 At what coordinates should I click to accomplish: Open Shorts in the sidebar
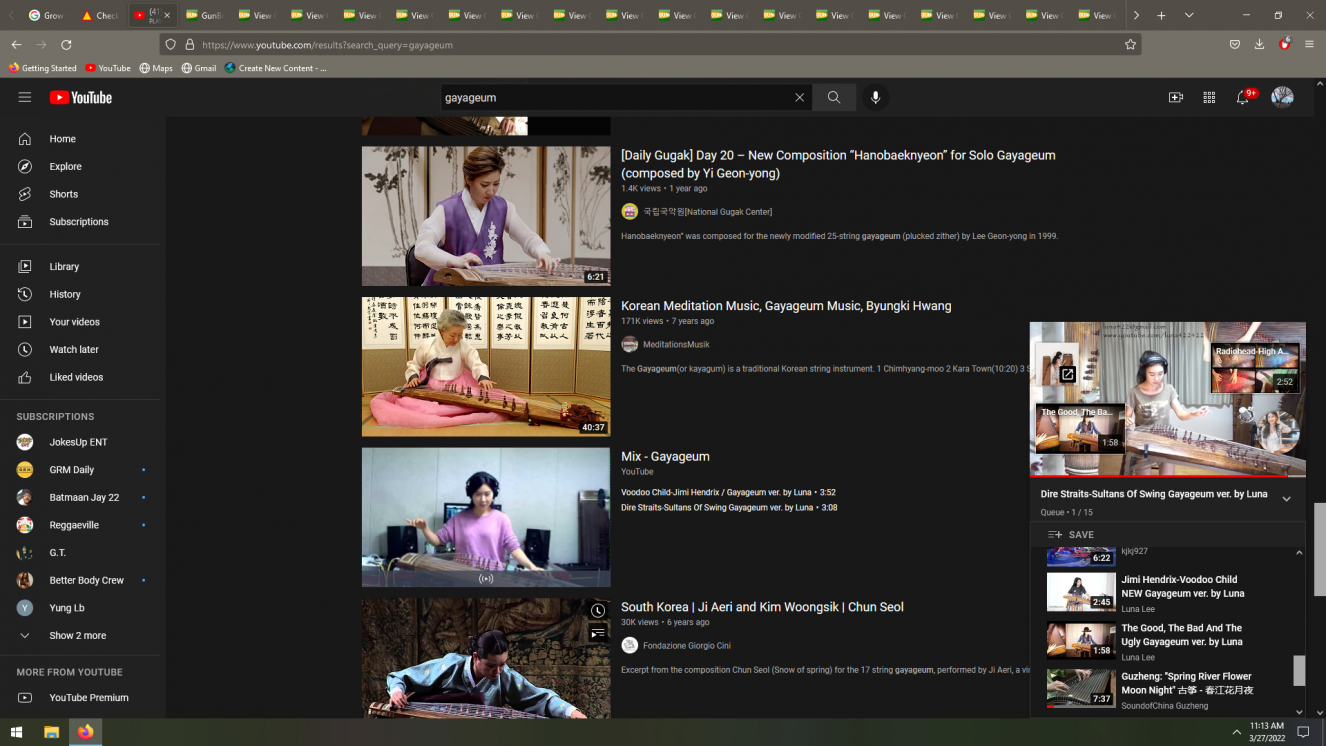pos(80,194)
